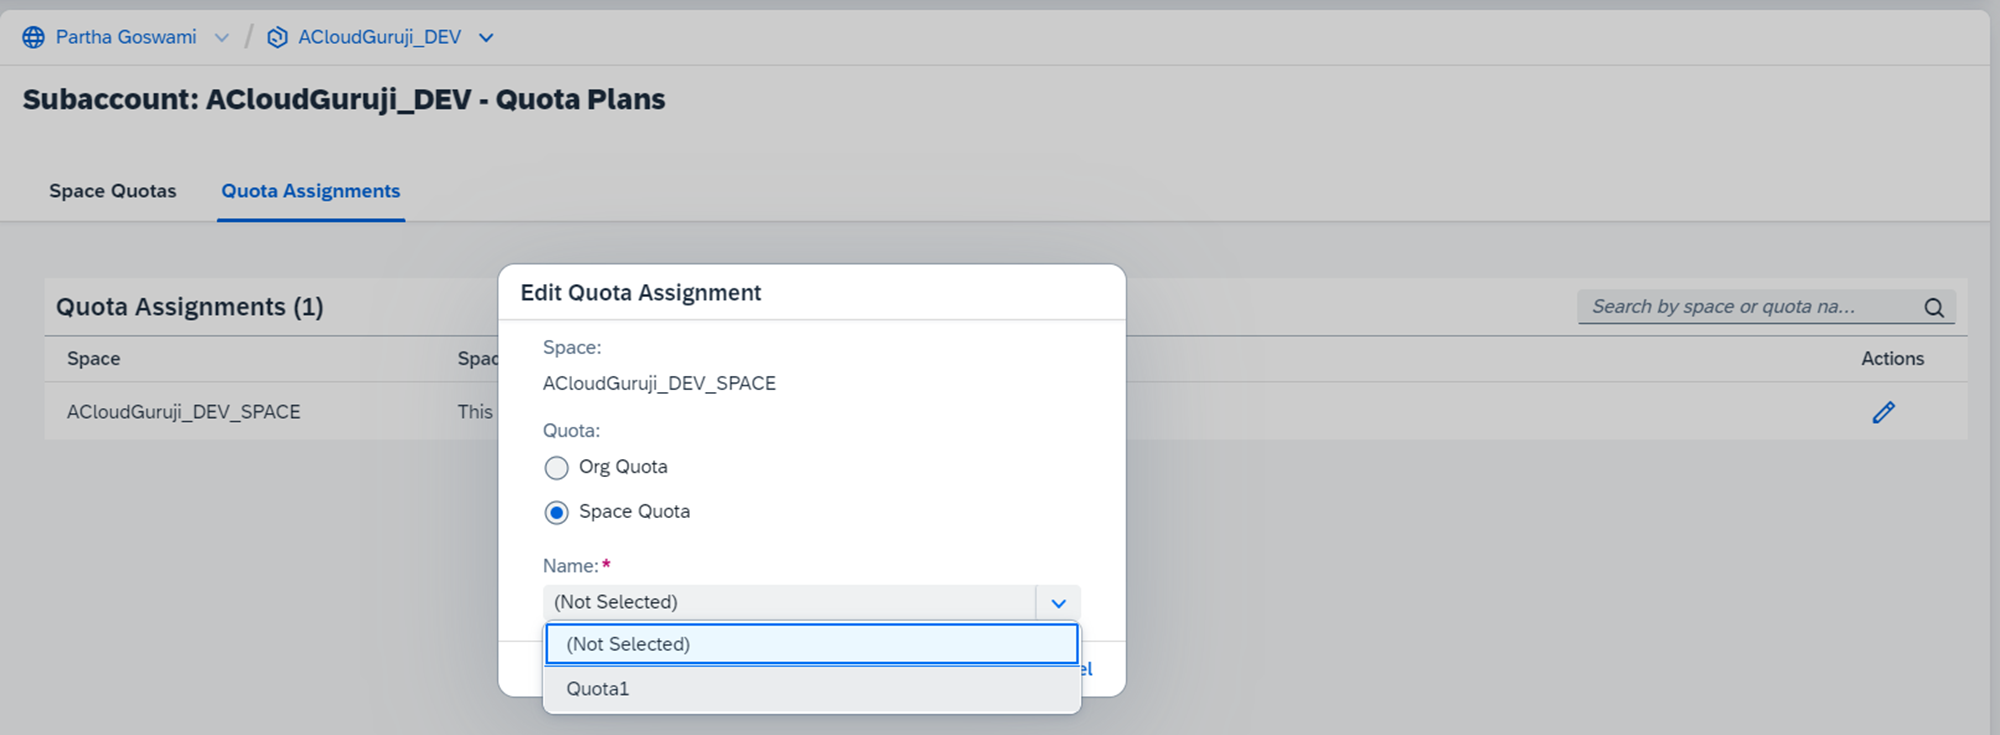2000x735 pixels.
Task: Open the Partha Goswami breadcrumb link
Action: click(x=126, y=38)
